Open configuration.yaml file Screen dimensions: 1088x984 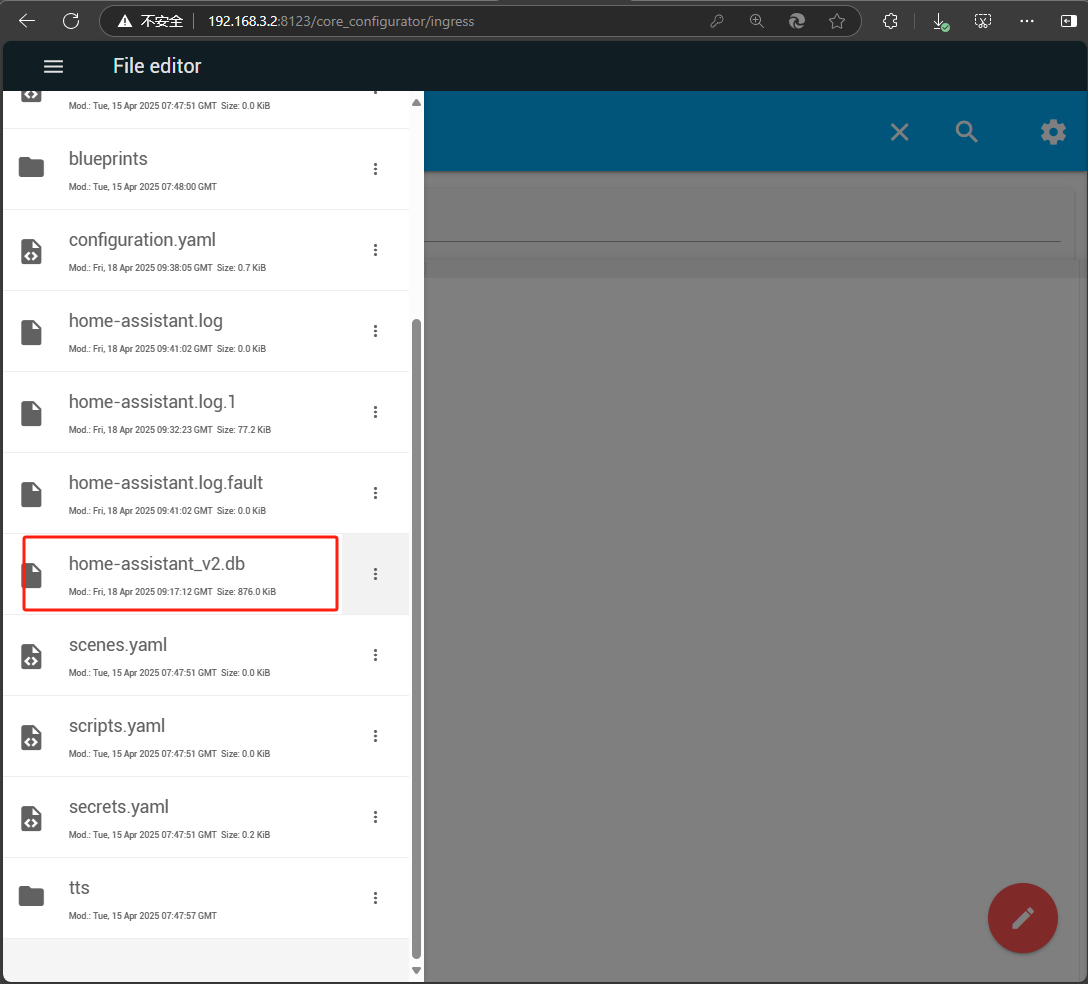[142, 241]
